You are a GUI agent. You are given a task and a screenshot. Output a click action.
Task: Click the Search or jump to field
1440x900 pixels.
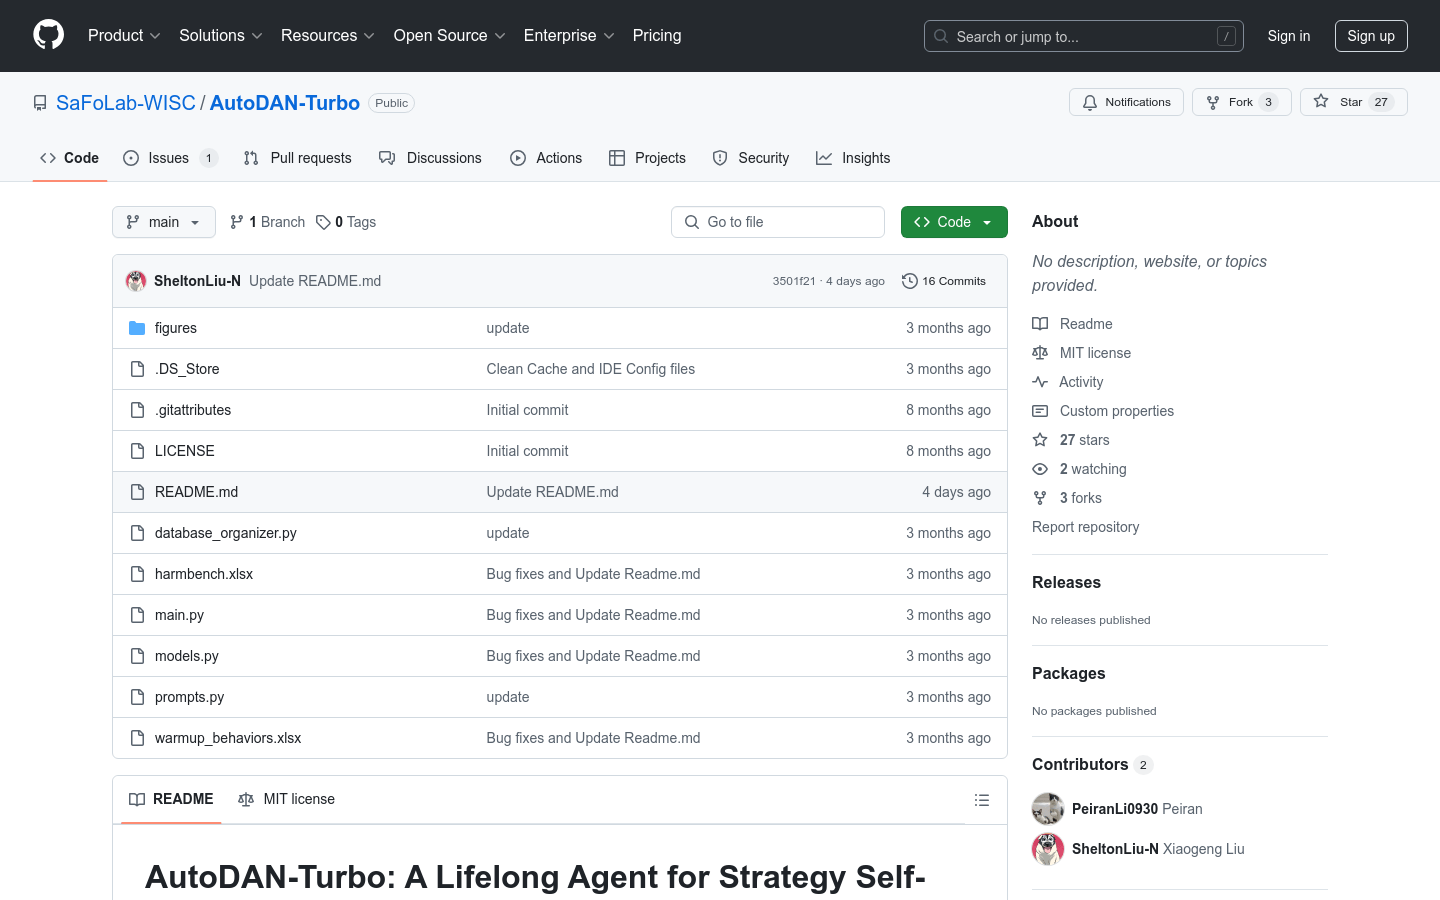(x=1084, y=36)
